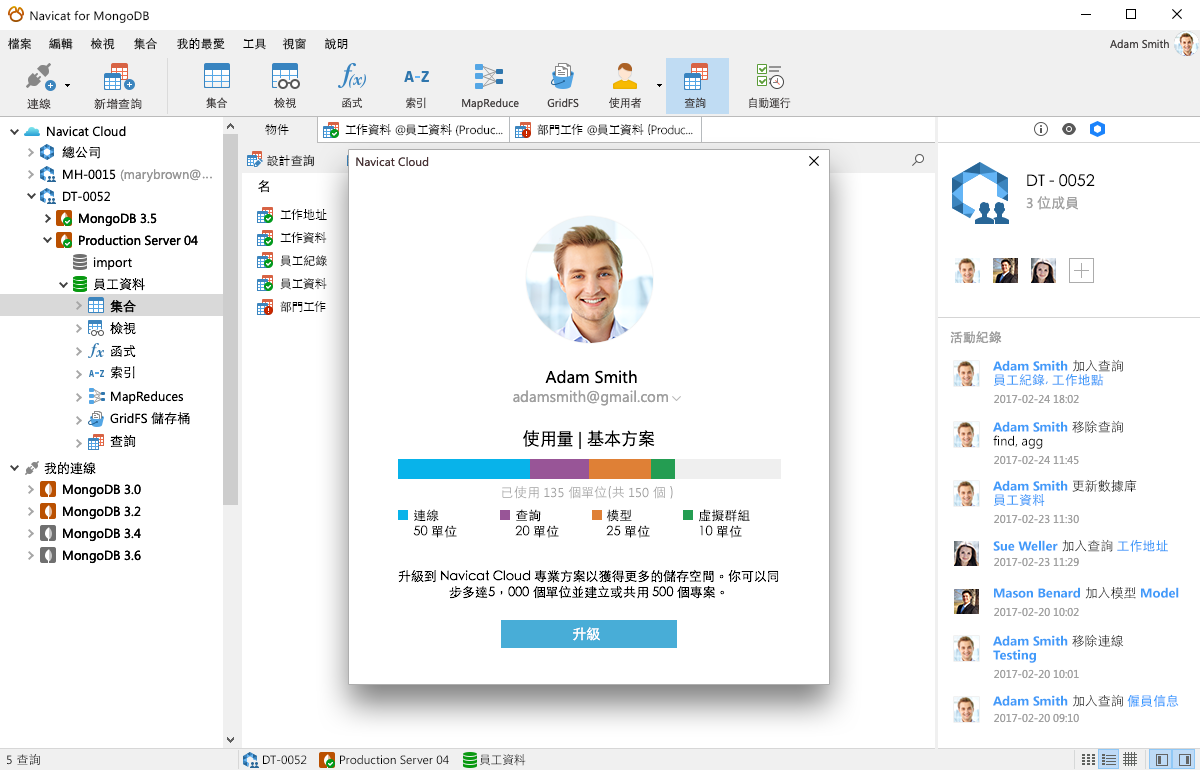1200x770 pixels.
Task: Click 設計查詢 in the object toolbar
Action: [x=281, y=160]
